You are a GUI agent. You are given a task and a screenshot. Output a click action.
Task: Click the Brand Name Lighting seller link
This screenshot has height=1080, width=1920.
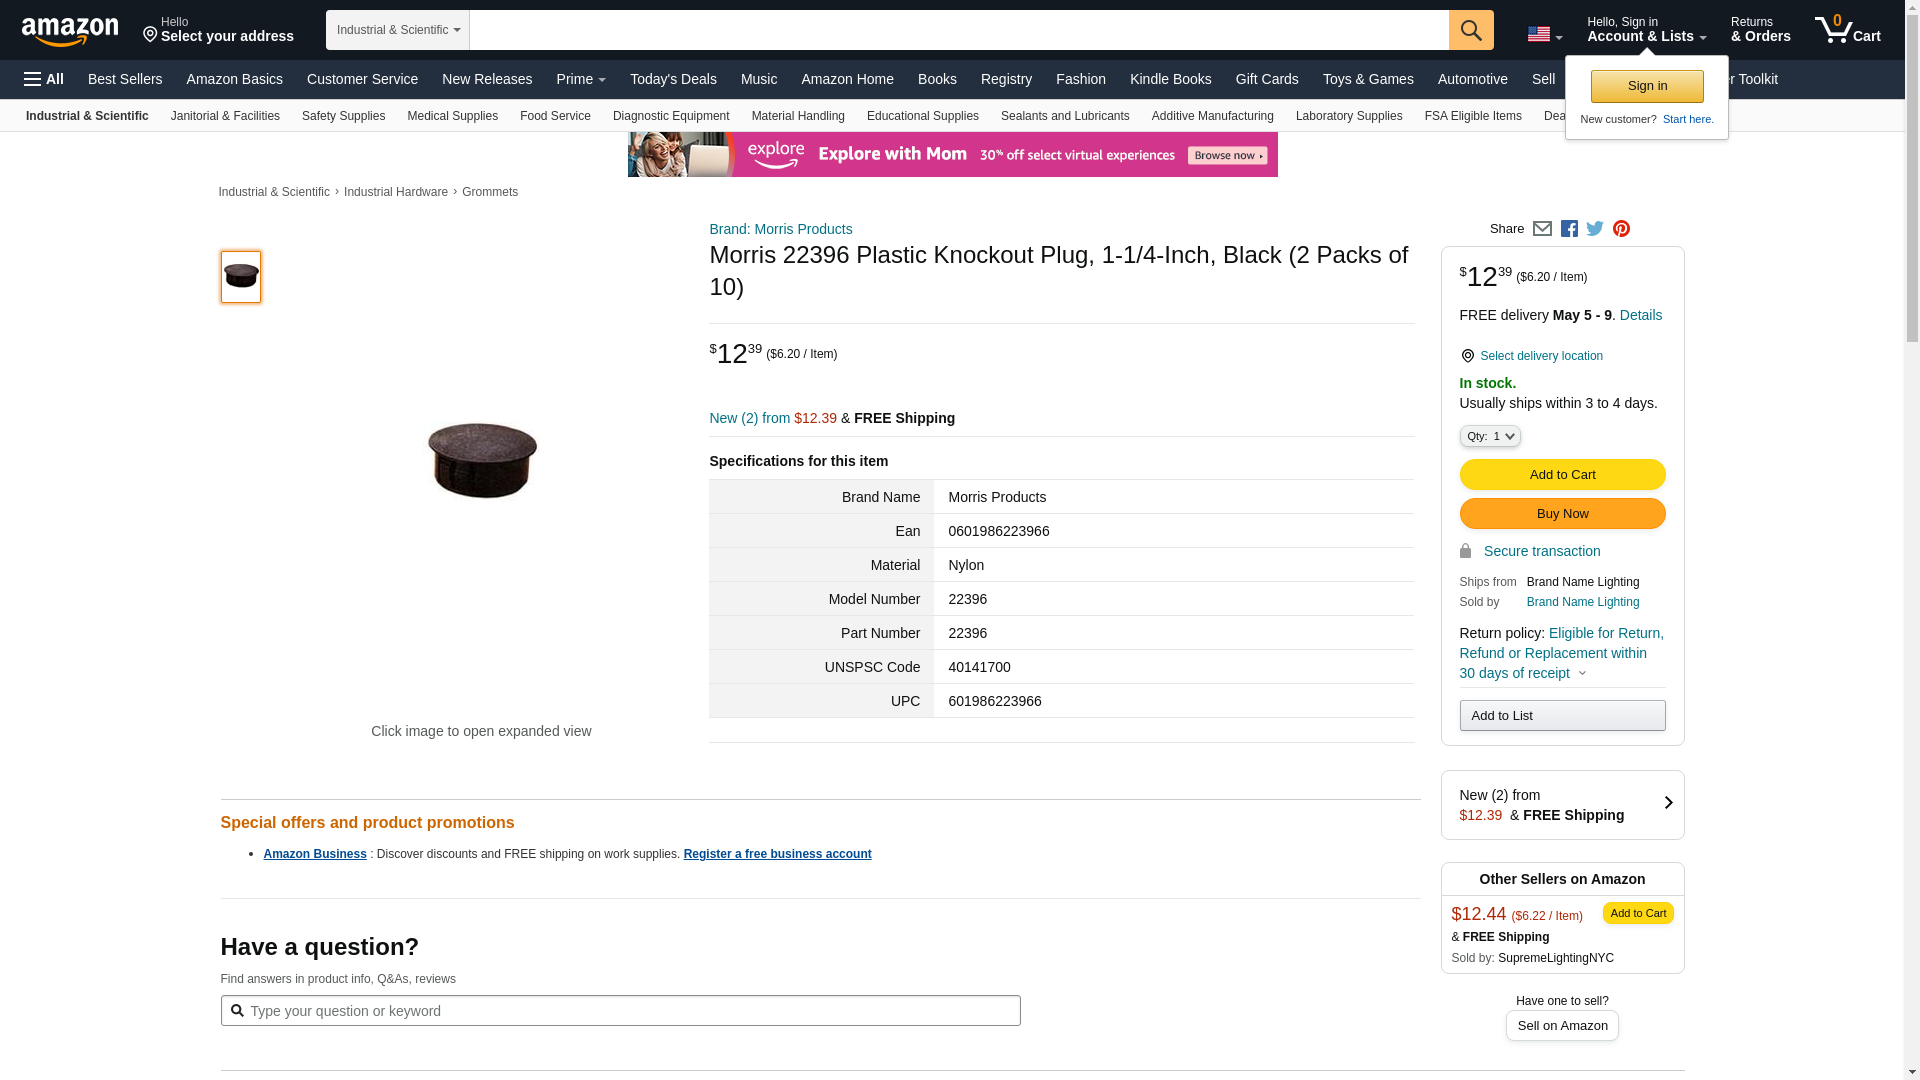1582,602
